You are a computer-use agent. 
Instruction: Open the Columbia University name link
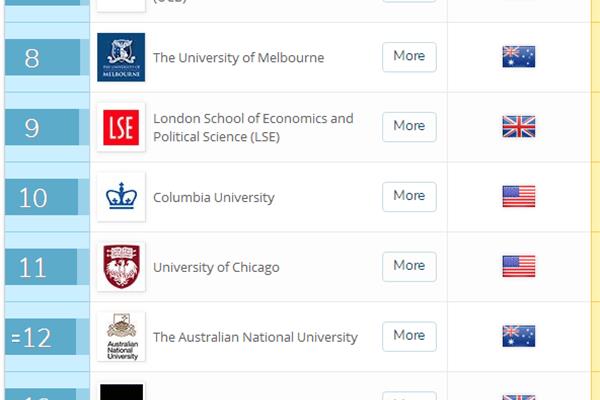214,198
